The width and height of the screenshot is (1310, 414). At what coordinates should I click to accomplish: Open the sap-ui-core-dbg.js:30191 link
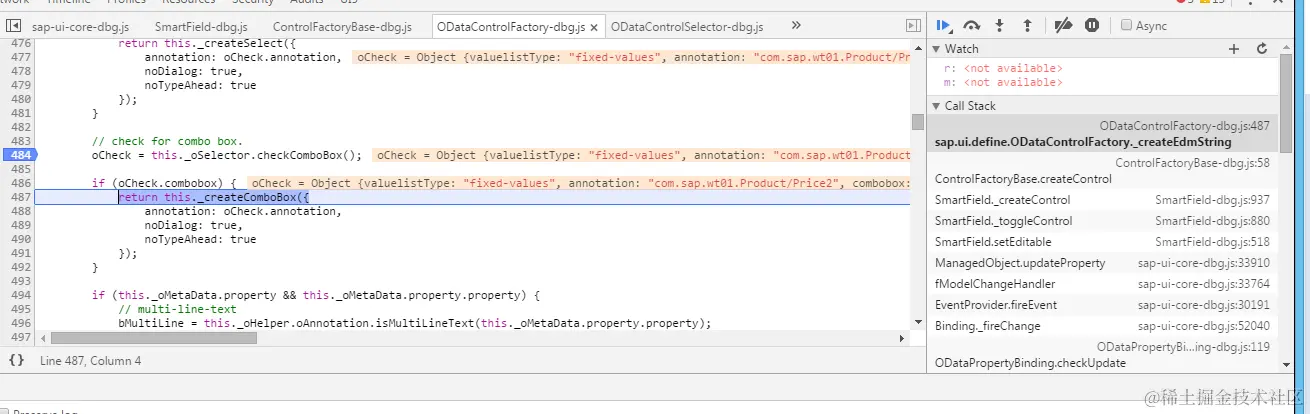tap(1203, 305)
